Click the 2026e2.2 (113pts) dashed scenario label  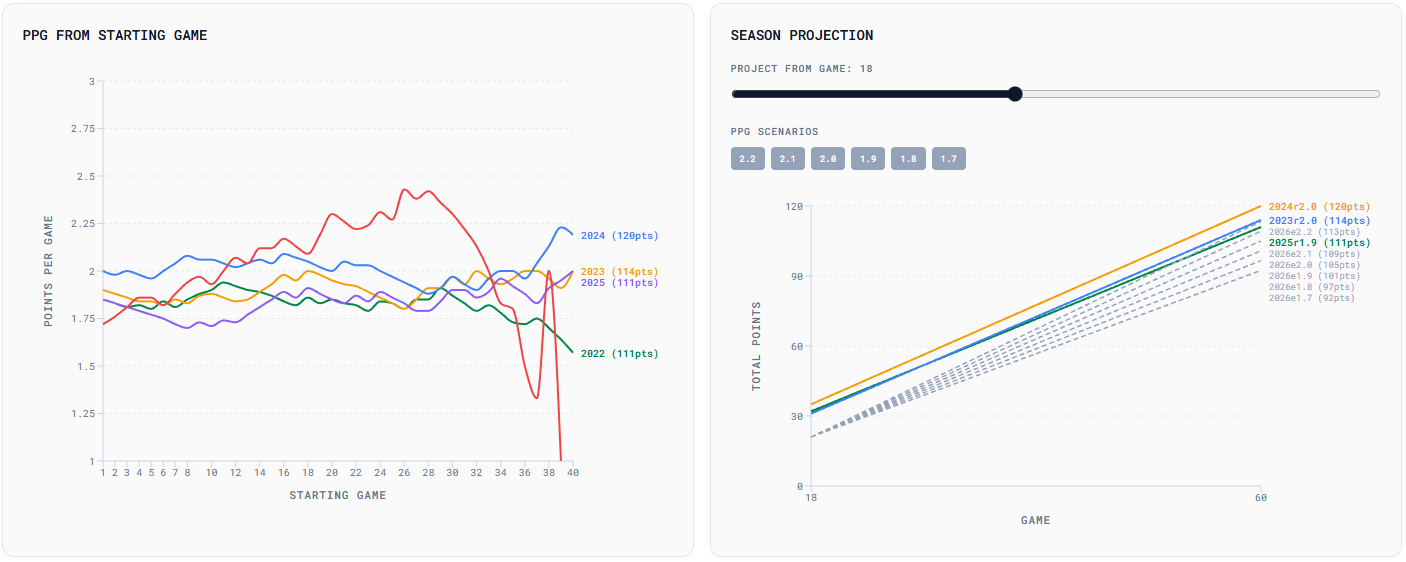click(x=1314, y=231)
